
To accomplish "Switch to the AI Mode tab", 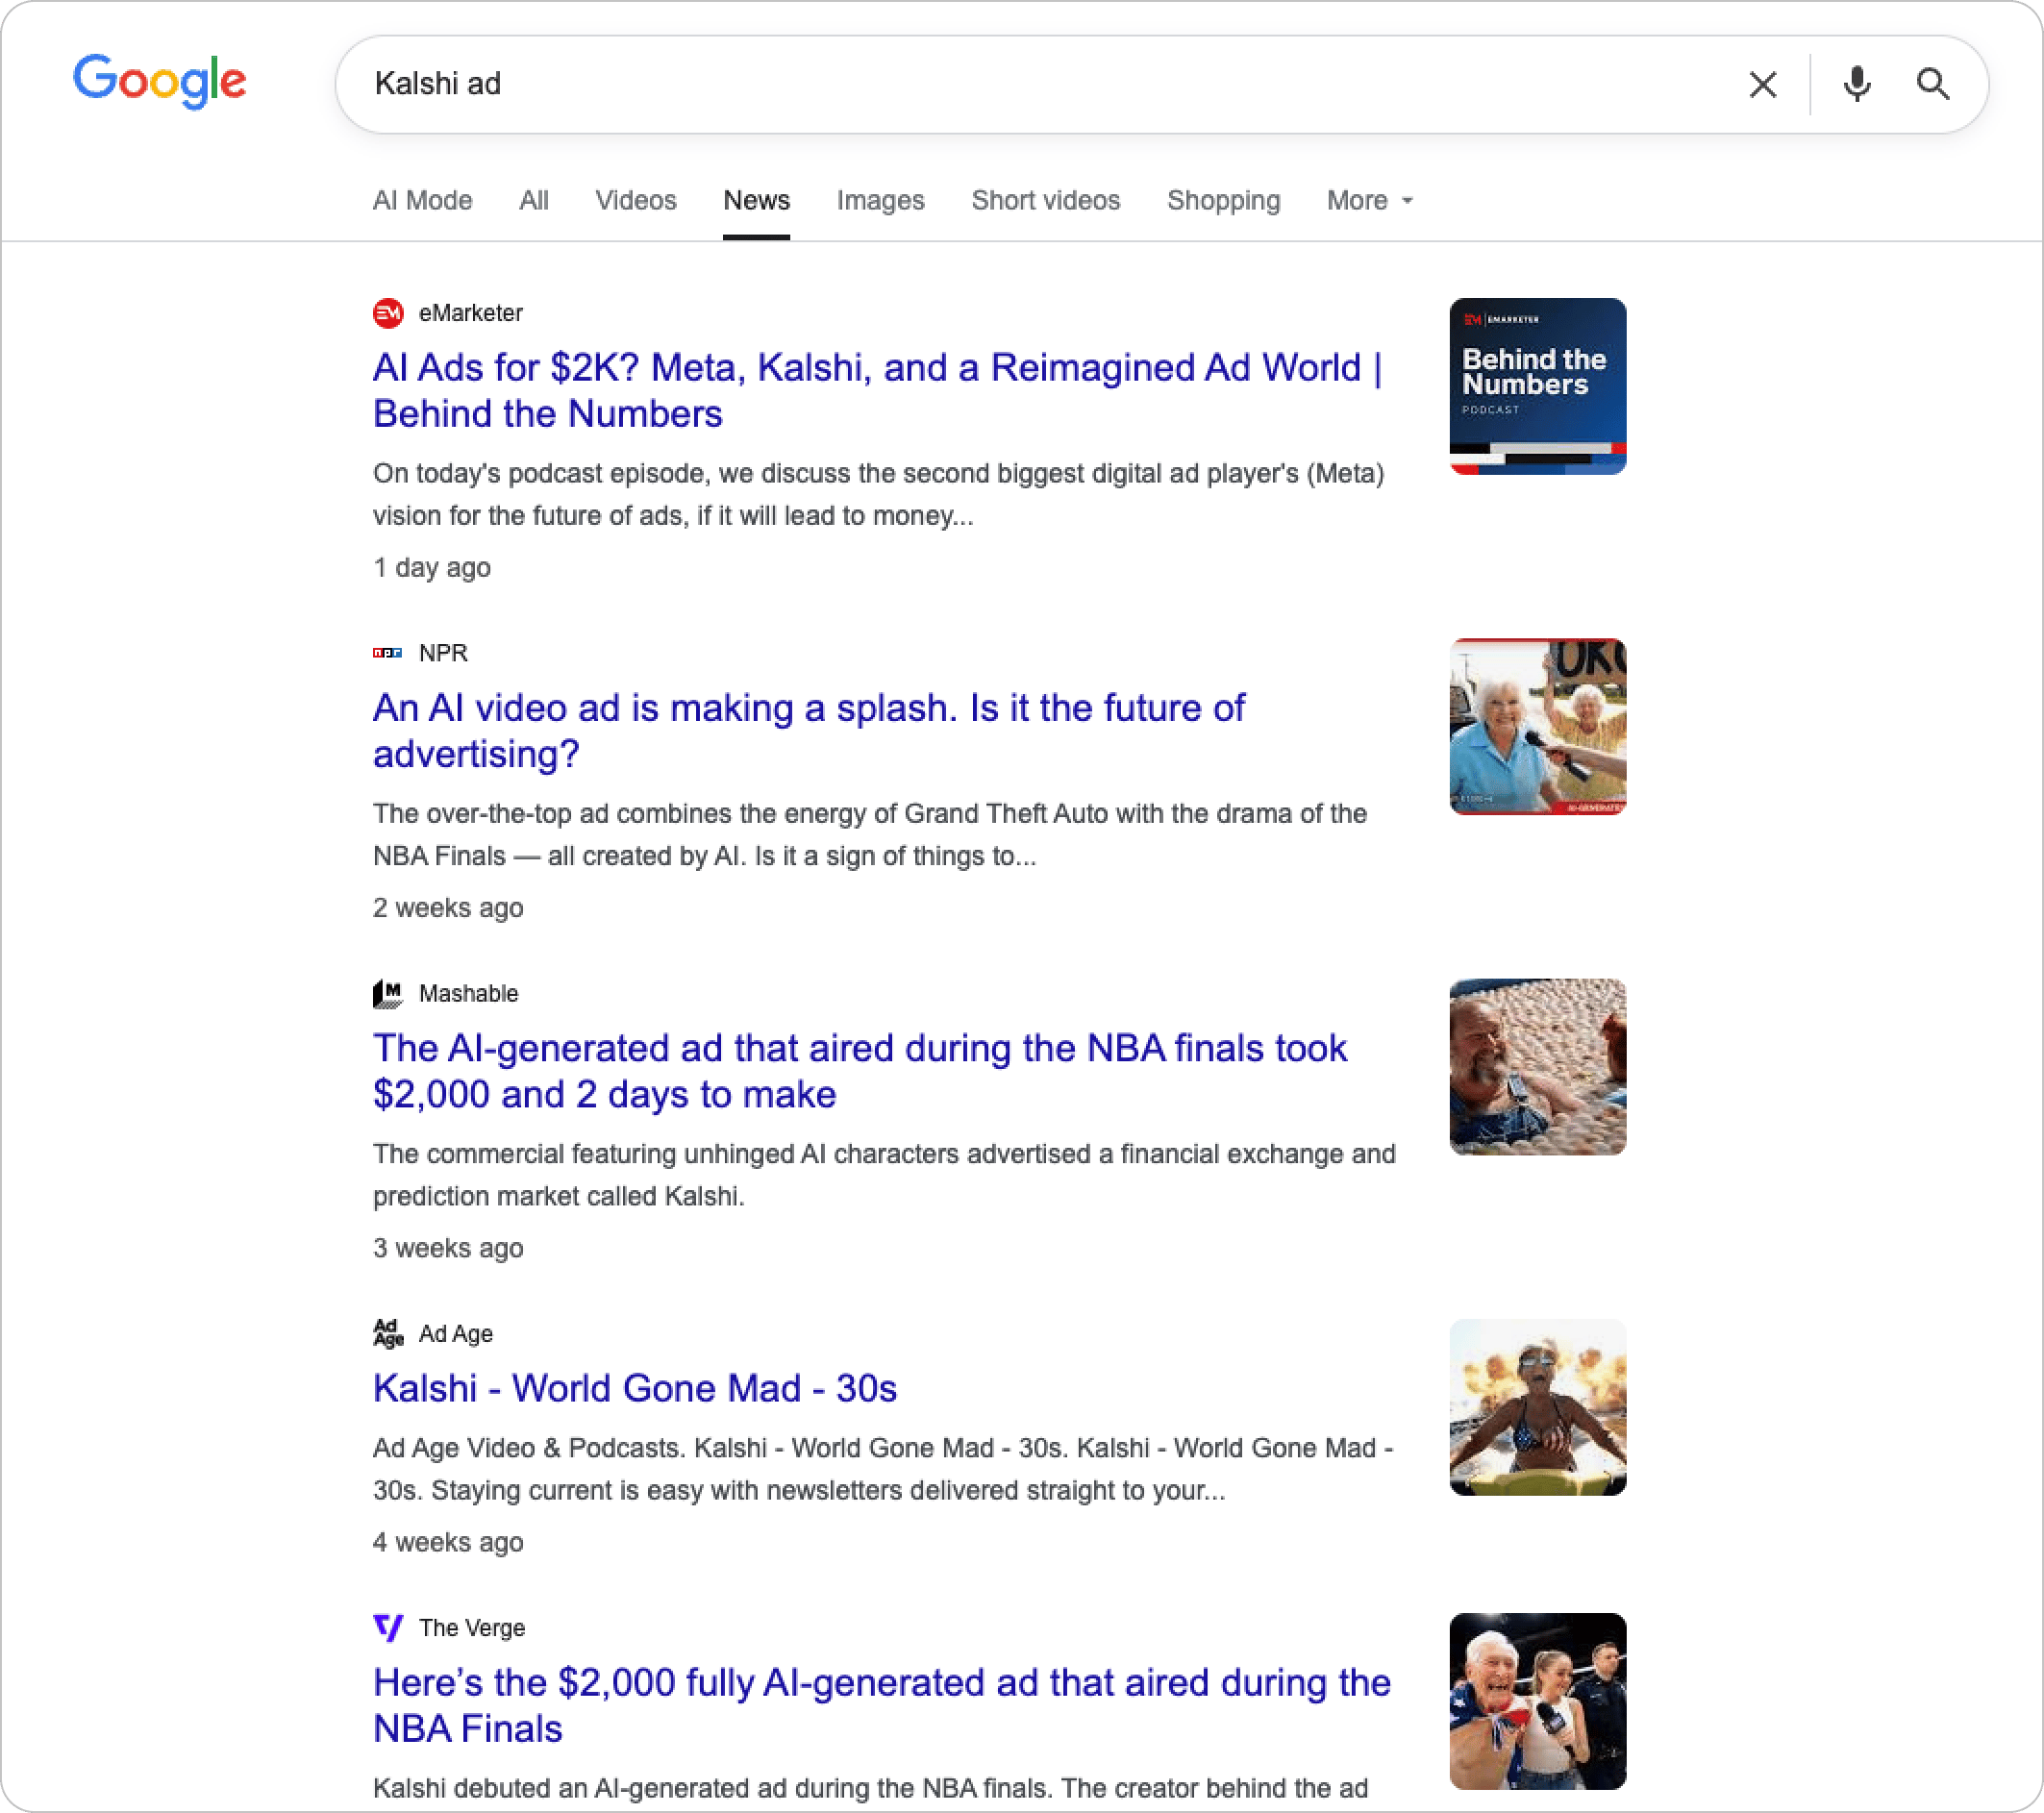I will 422,200.
